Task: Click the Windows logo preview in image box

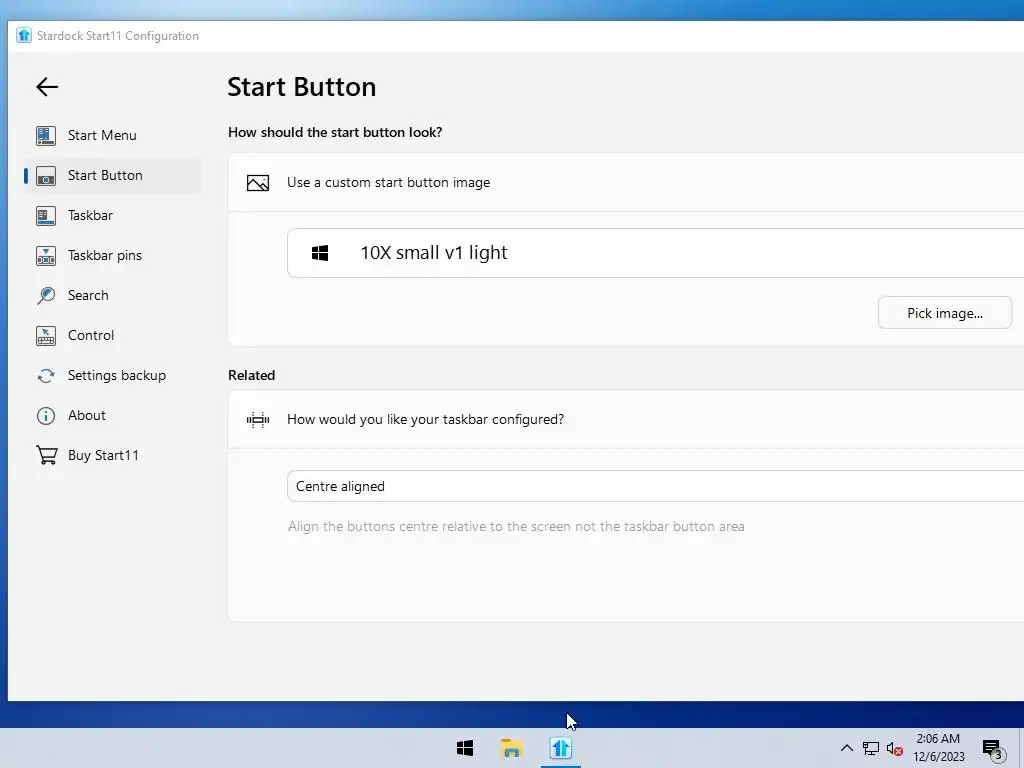Action: click(320, 253)
